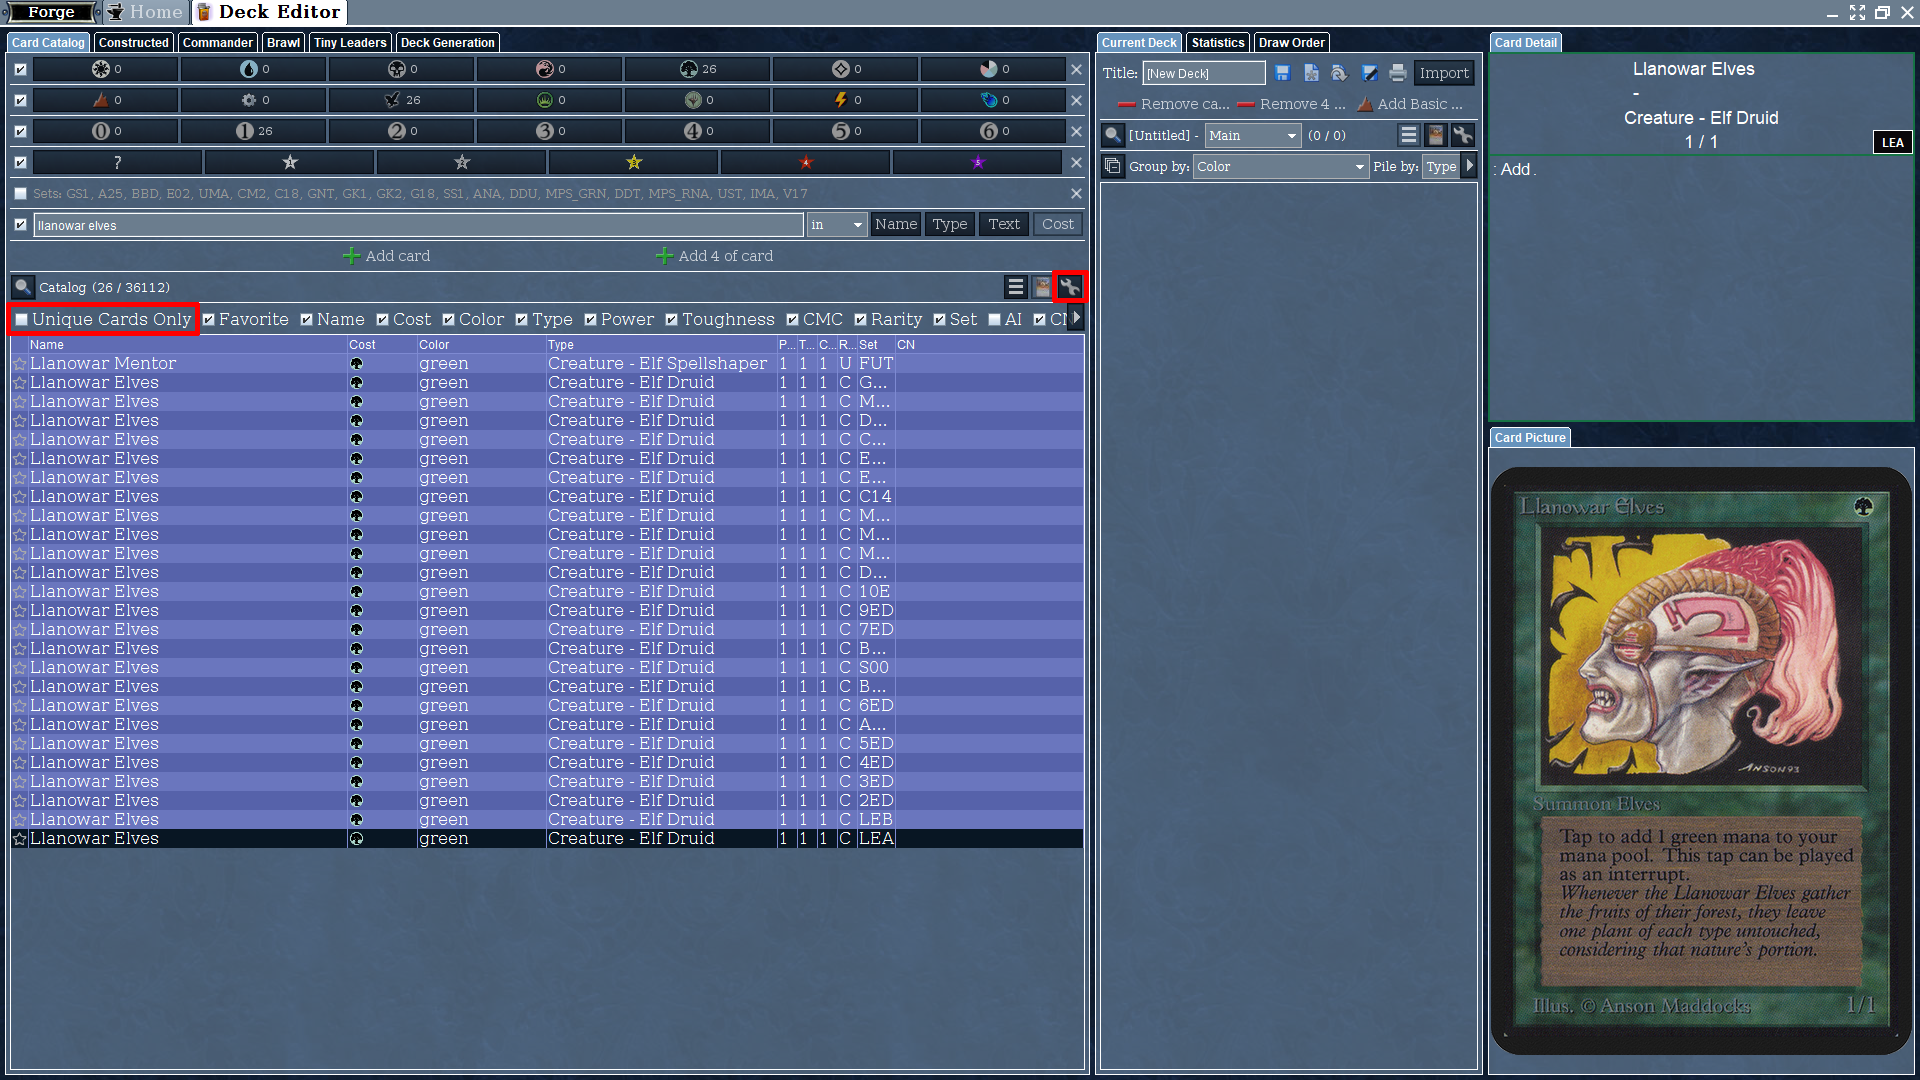
Task: Toggle the red mana color filter
Action: pyautogui.click(x=550, y=69)
